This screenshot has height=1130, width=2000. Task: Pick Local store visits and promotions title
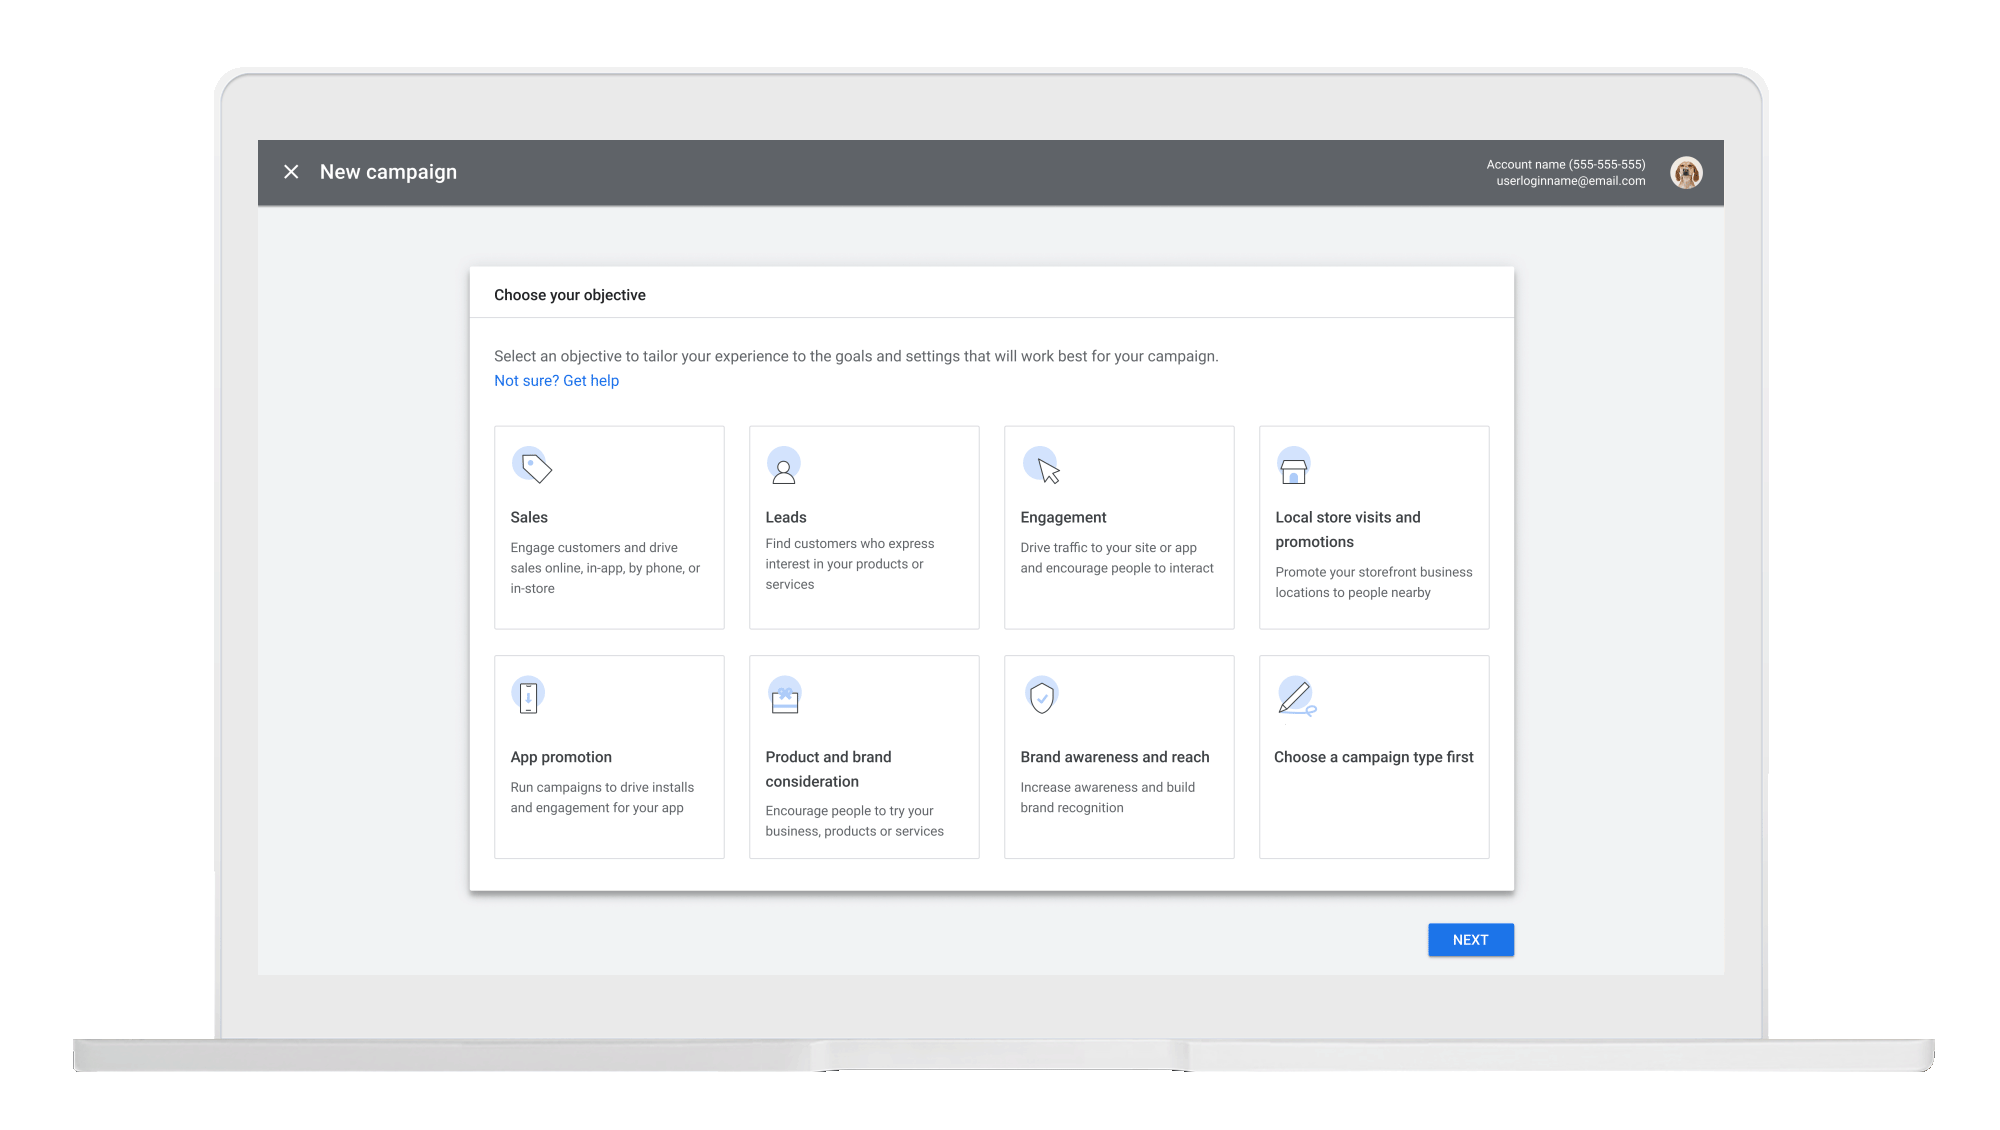[x=1347, y=529]
